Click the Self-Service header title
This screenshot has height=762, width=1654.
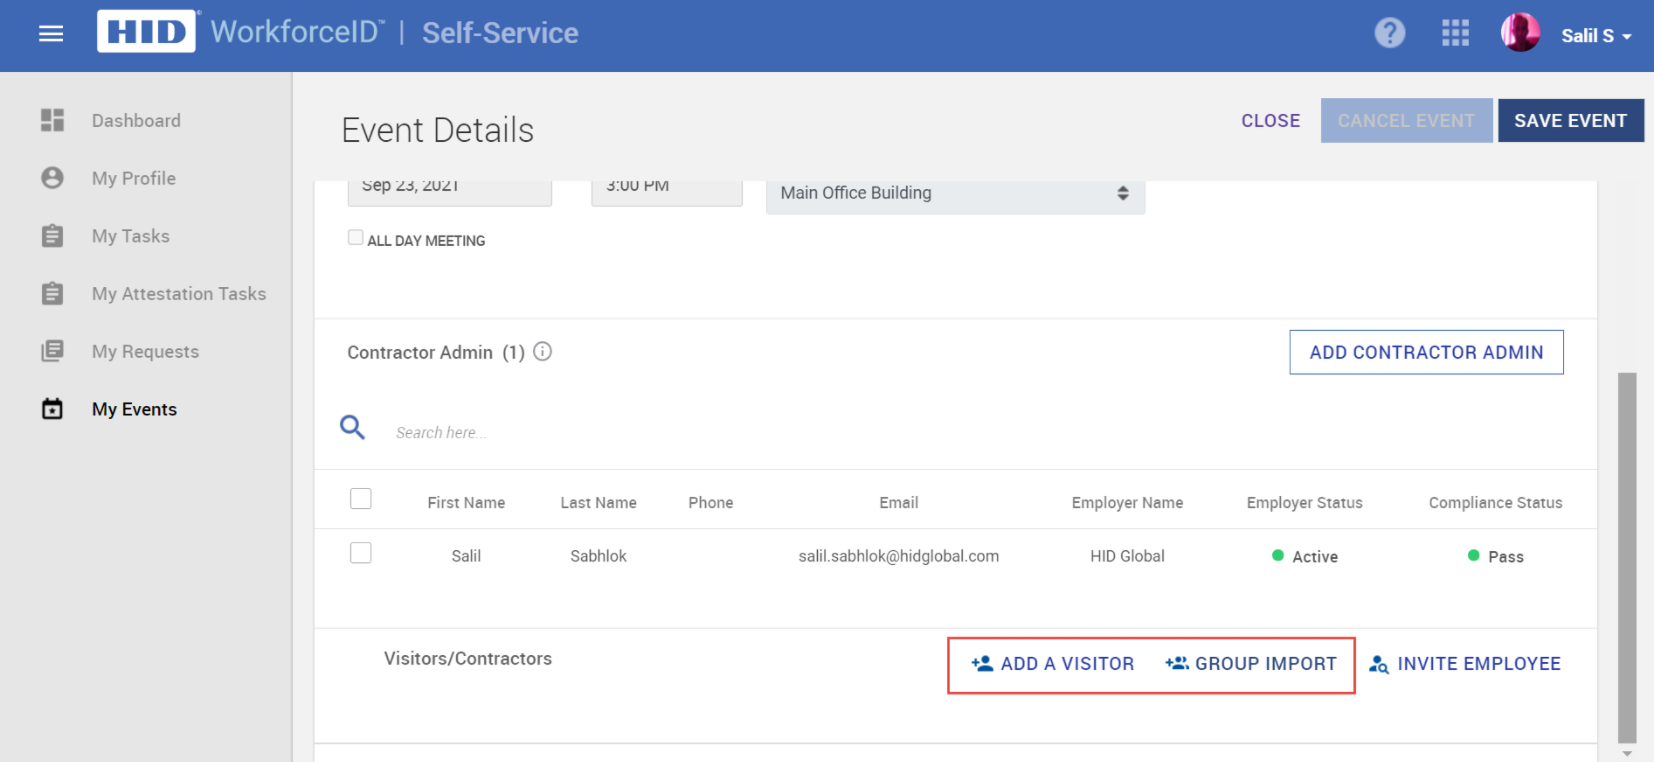point(500,33)
